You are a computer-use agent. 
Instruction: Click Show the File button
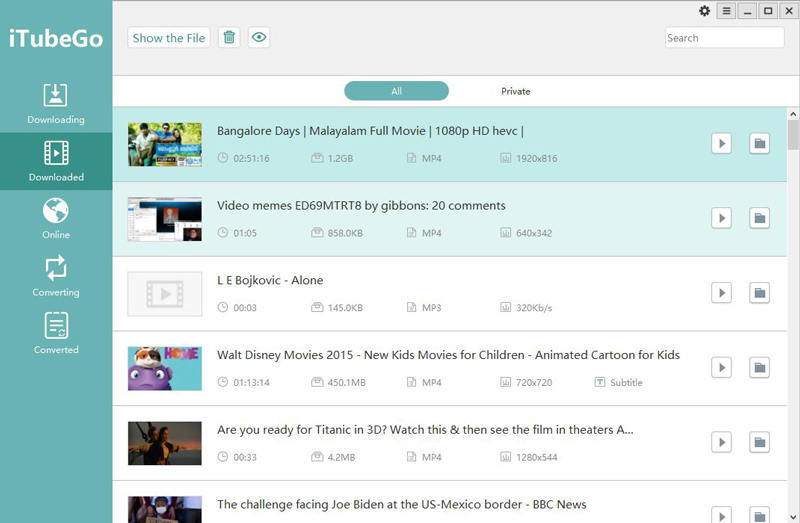click(168, 38)
